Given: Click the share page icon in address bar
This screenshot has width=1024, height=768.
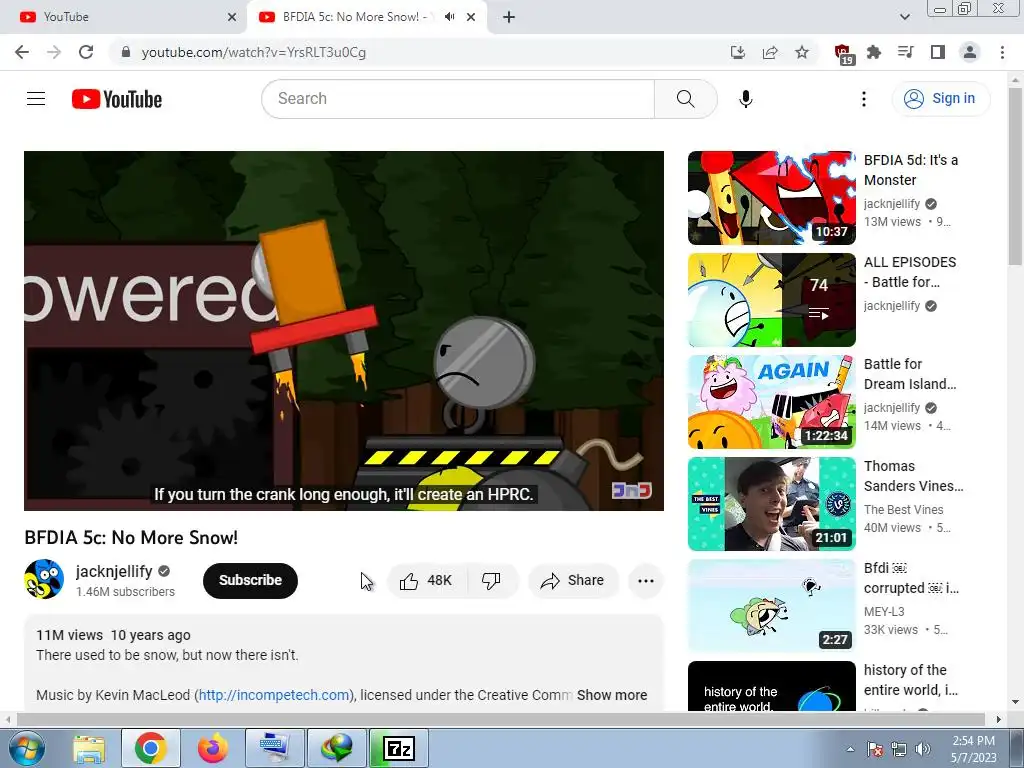Looking at the screenshot, I should point(770,52).
